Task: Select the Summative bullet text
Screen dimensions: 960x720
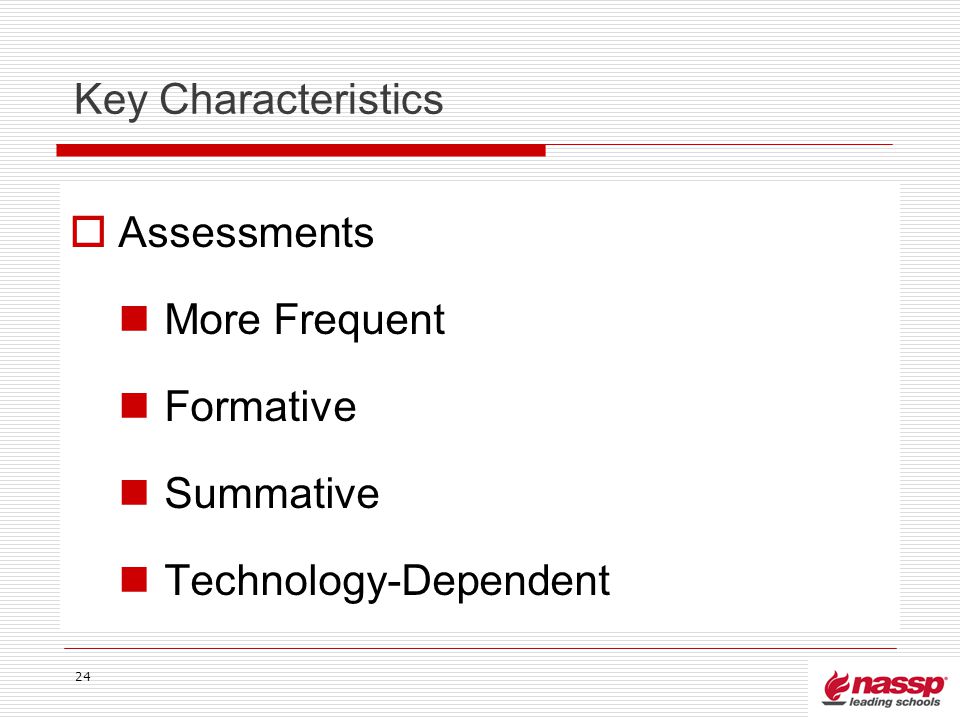Action: pos(272,493)
